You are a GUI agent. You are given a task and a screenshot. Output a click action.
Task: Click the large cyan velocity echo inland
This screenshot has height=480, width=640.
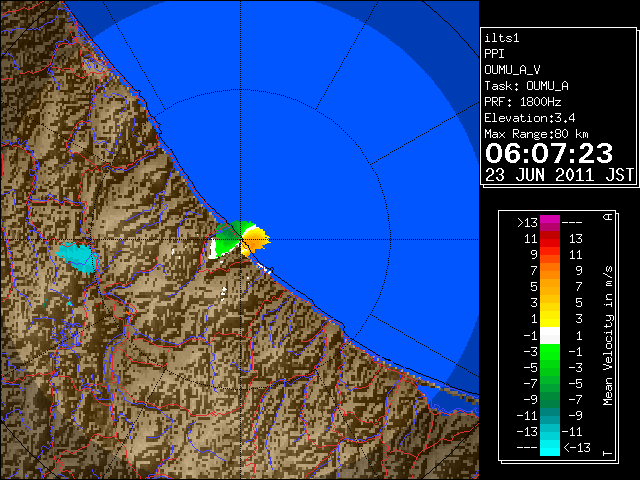click(x=78, y=257)
